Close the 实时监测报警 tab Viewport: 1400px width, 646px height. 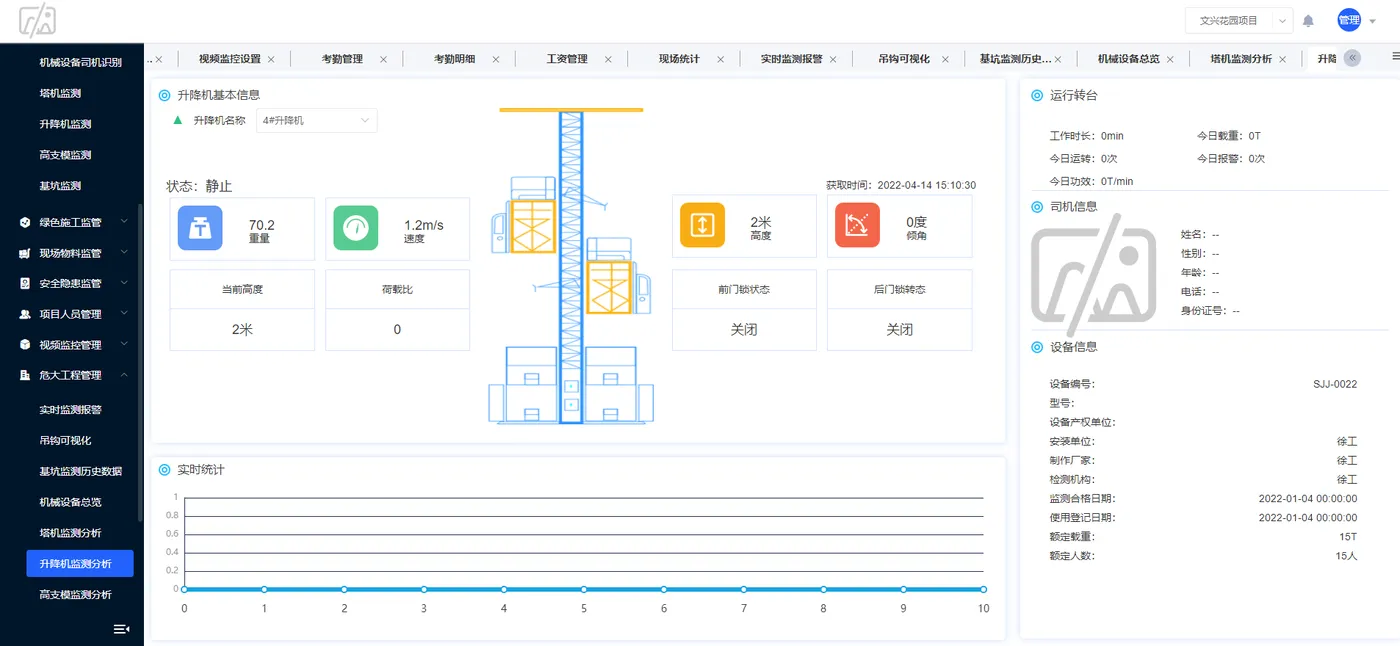(833, 59)
